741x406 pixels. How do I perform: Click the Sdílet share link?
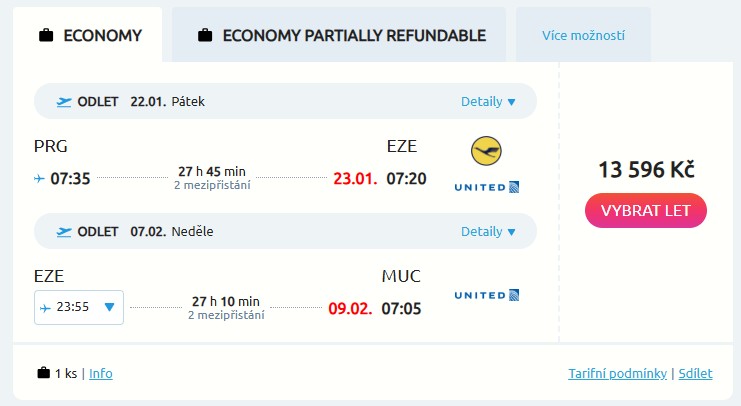coord(695,374)
